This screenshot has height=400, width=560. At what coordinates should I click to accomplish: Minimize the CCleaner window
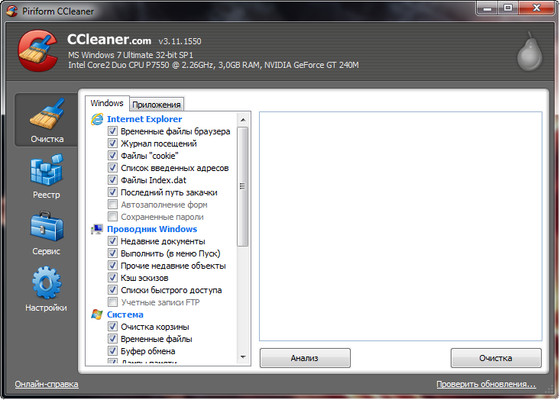487,8
